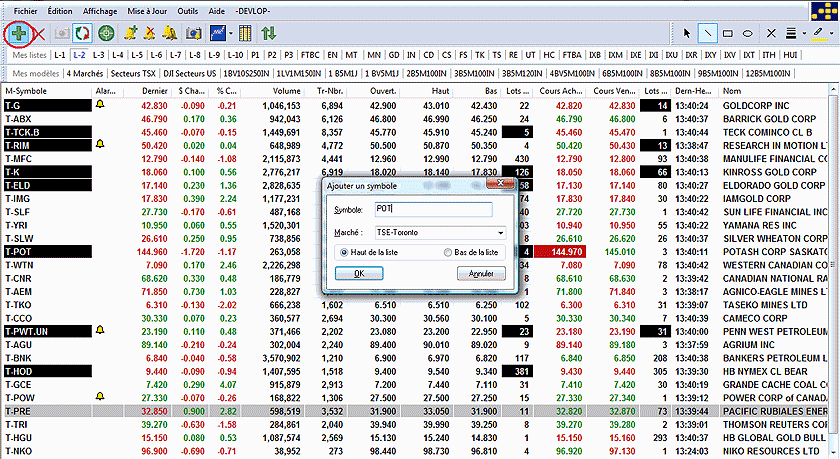
Task: Select the arrow pointer tool
Action: pos(687,33)
